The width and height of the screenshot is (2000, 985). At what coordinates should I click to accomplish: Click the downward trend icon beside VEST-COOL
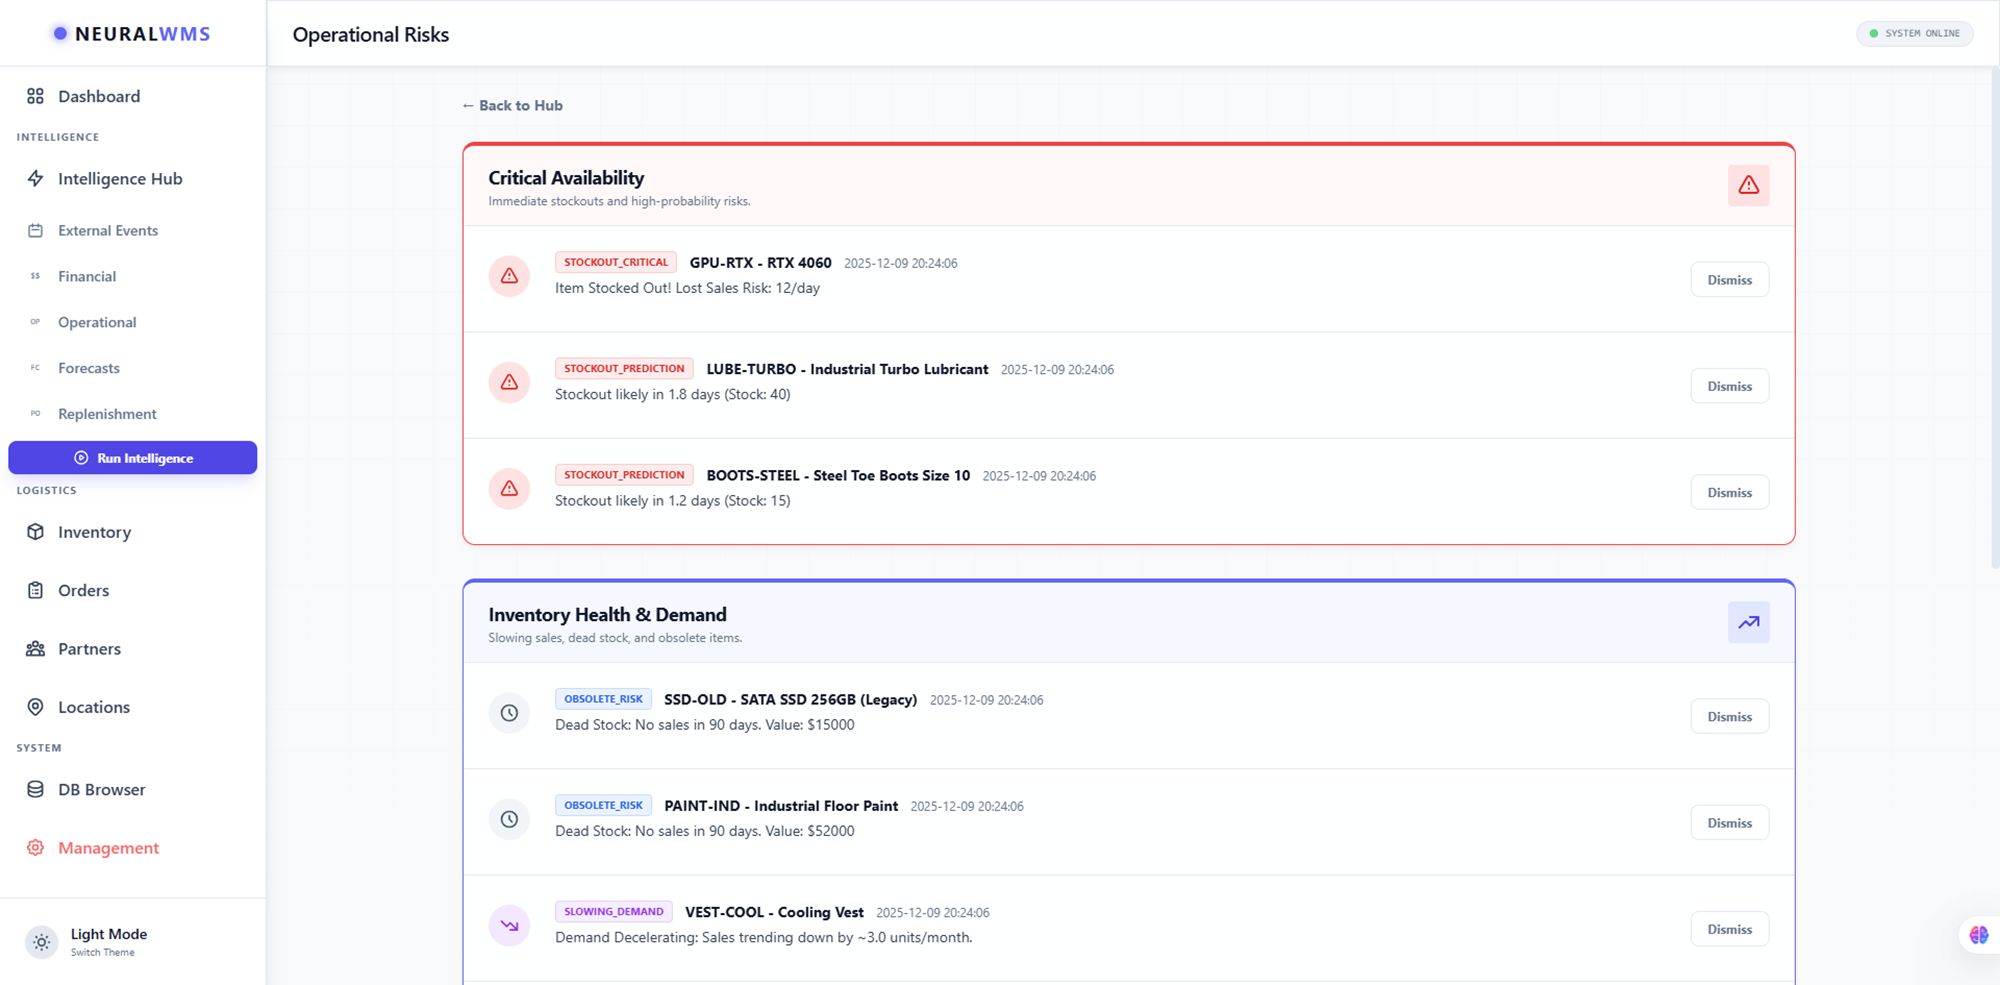point(509,925)
